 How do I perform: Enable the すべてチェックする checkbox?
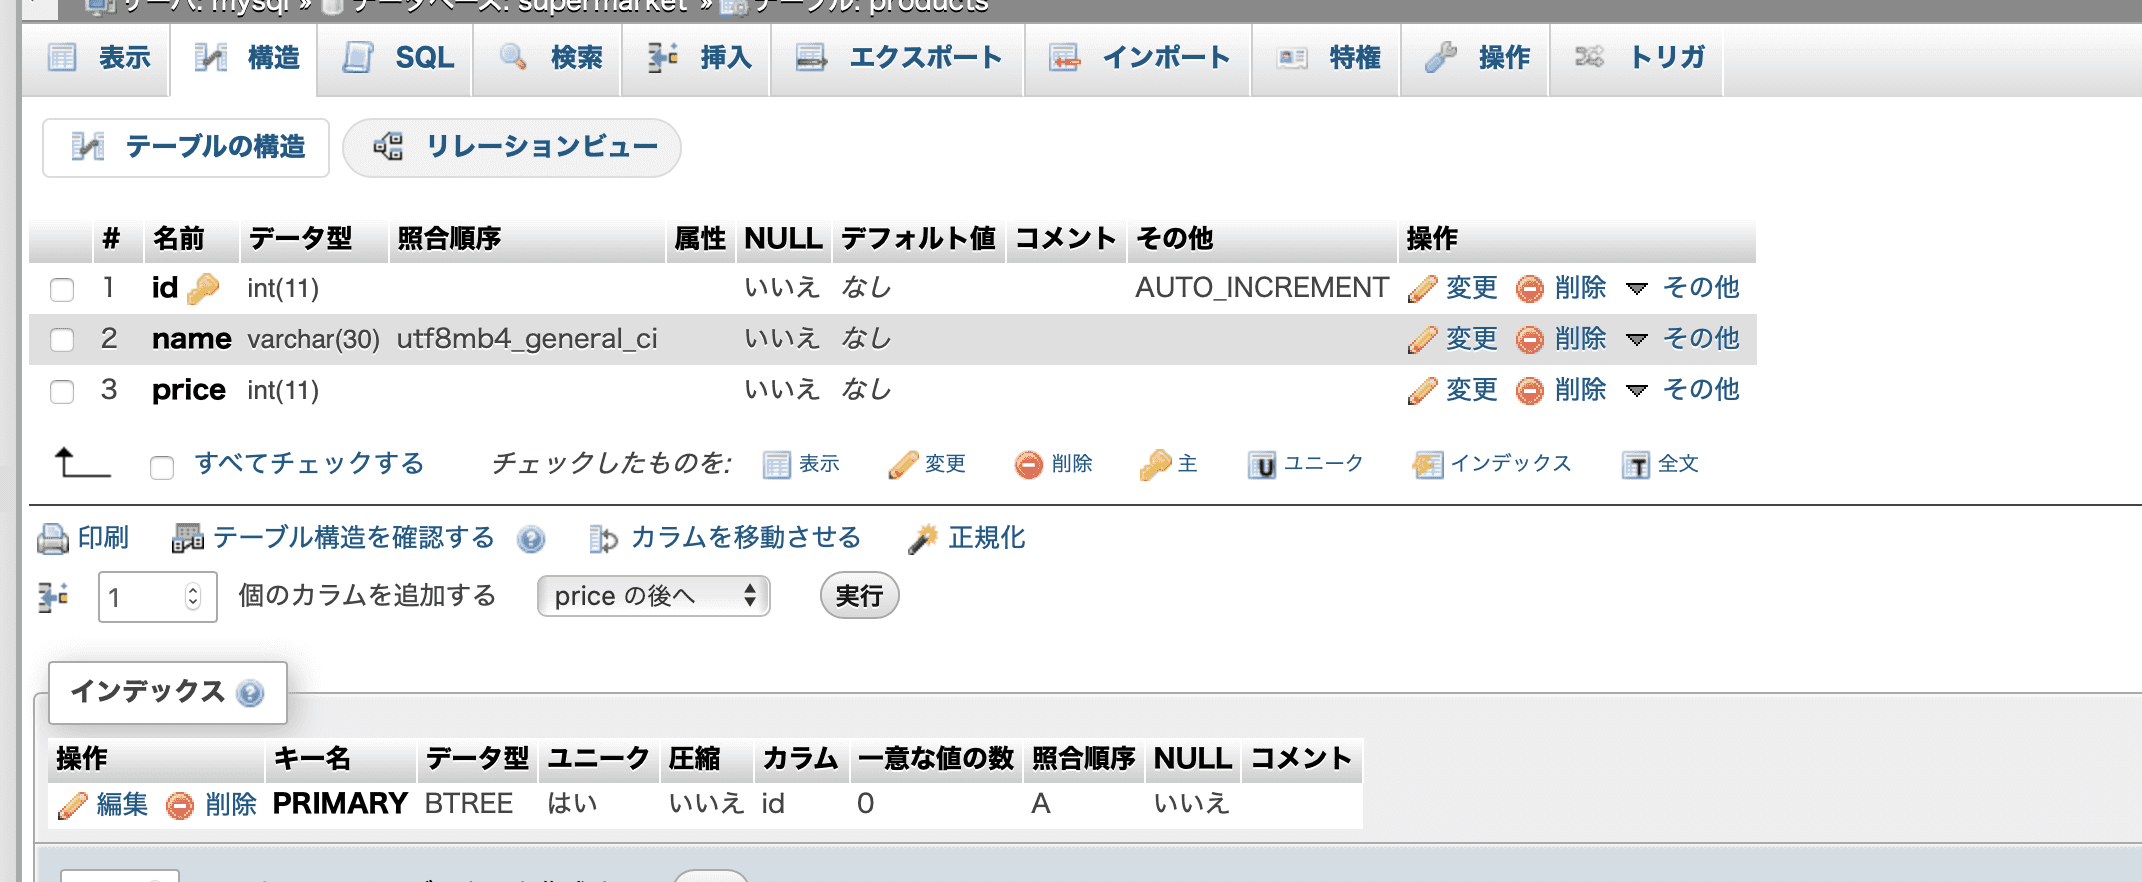(162, 467)
